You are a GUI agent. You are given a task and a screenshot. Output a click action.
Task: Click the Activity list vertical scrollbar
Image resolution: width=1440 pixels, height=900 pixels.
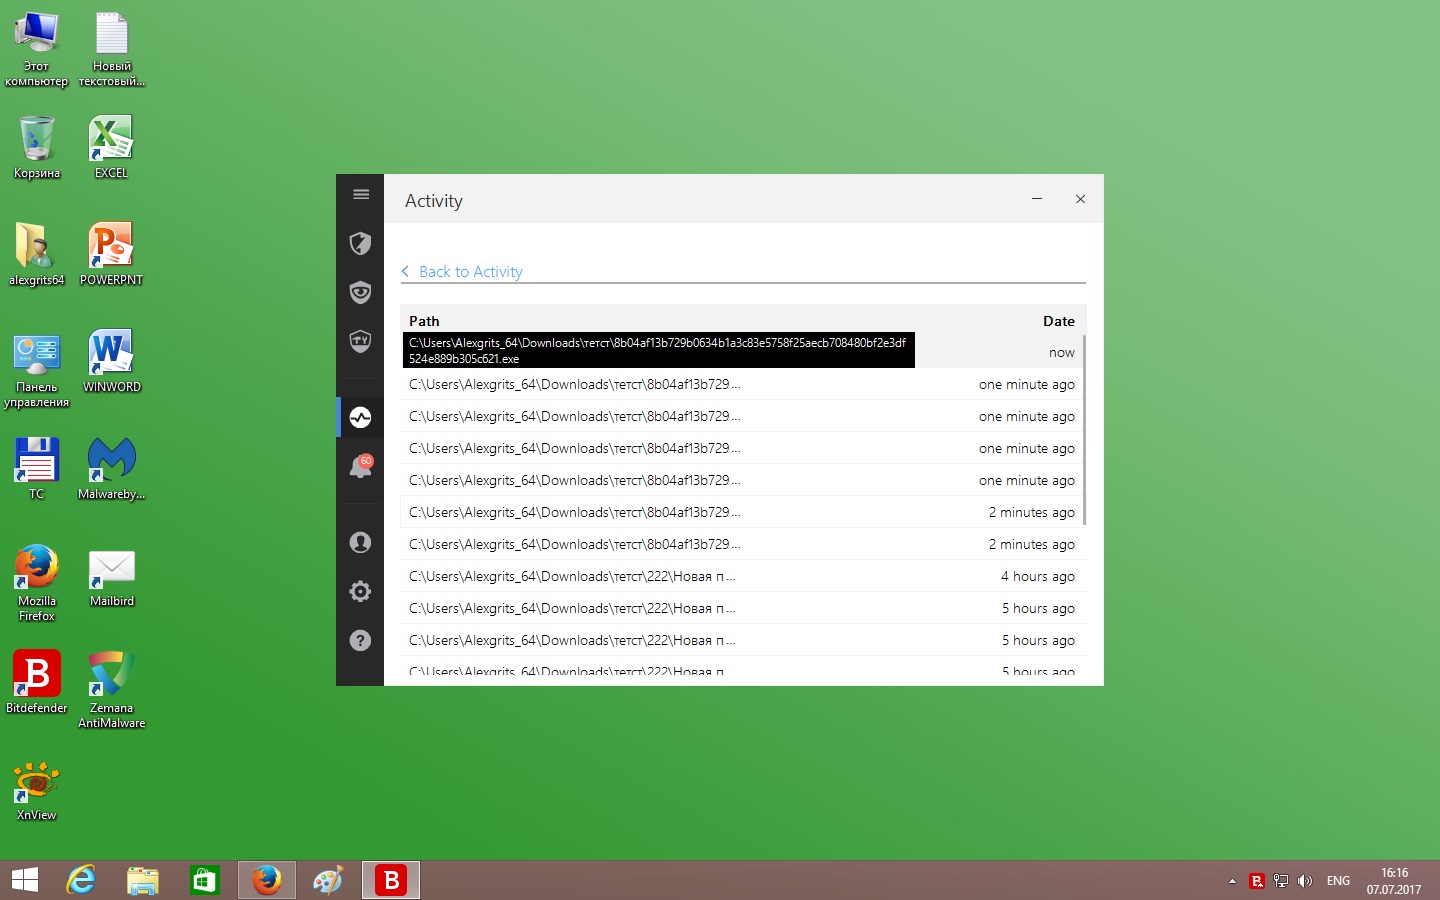1084,430
